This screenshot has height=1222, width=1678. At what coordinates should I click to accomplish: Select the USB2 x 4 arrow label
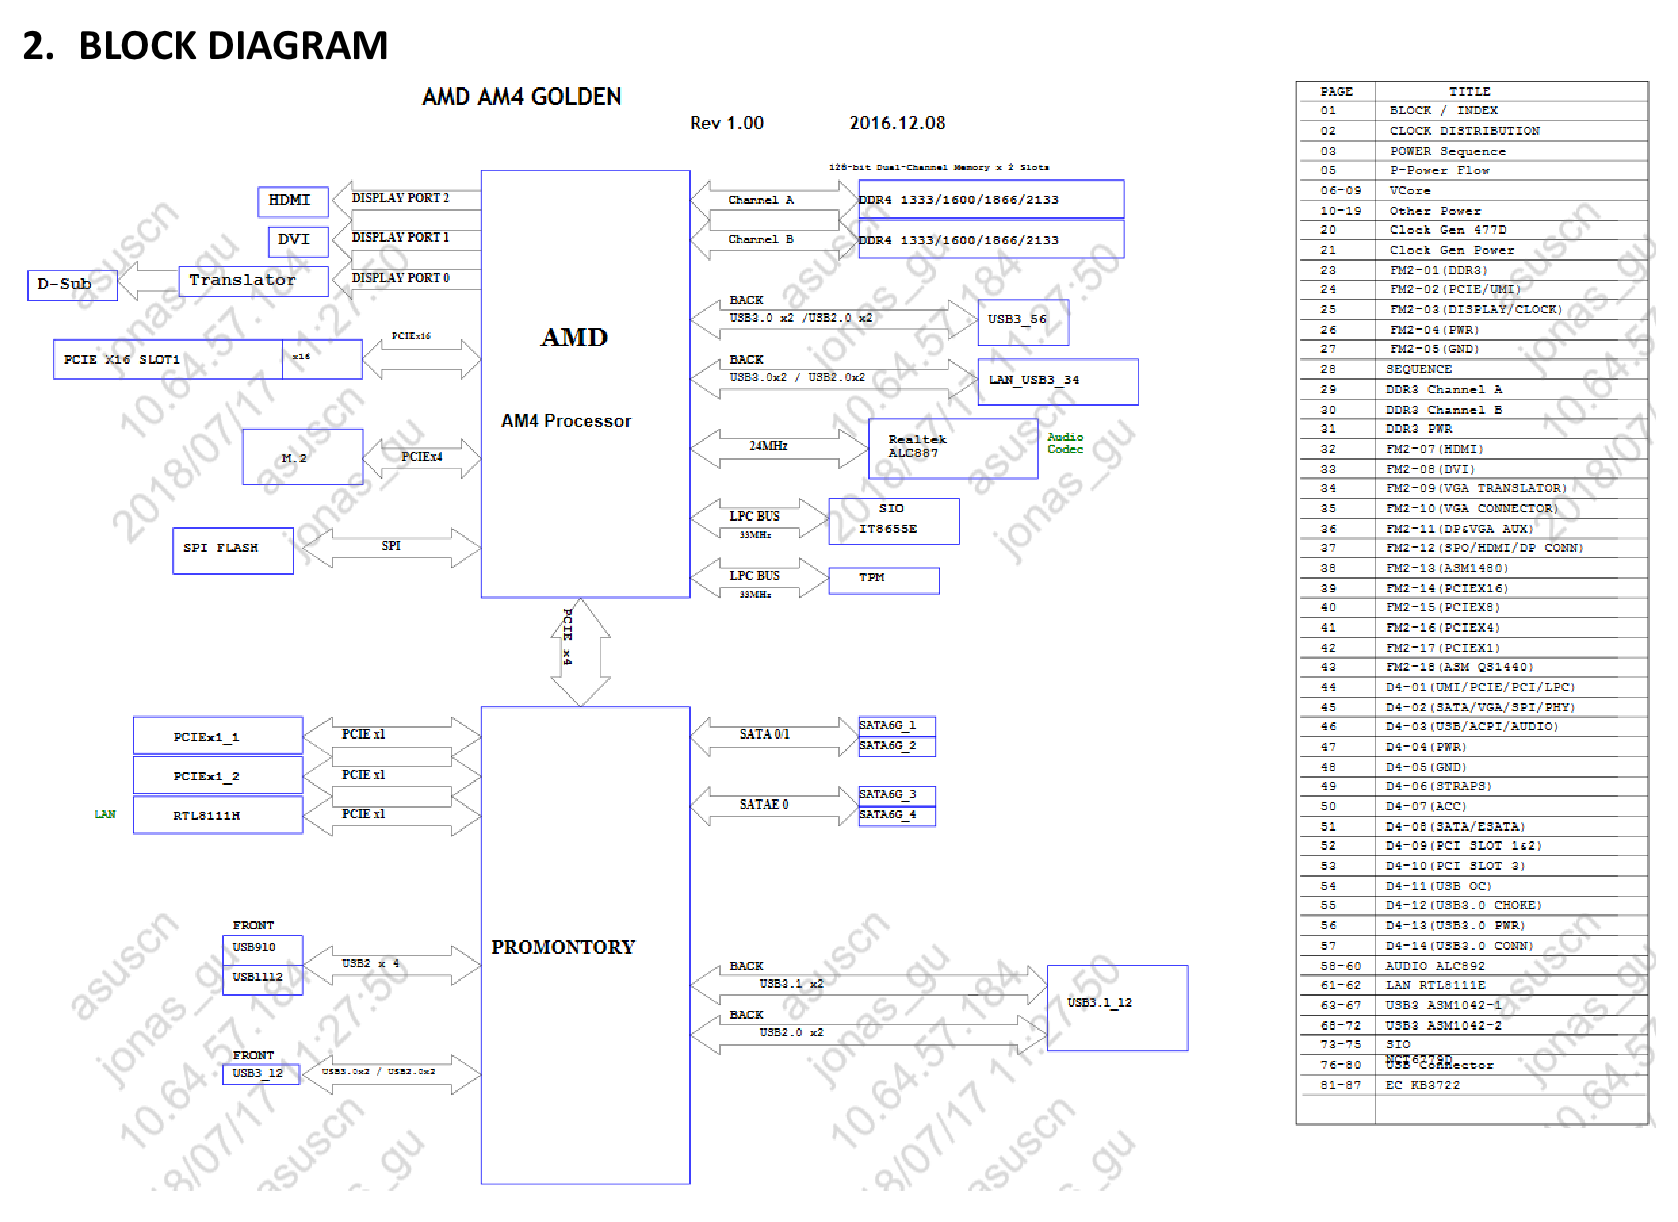(371, 964)
